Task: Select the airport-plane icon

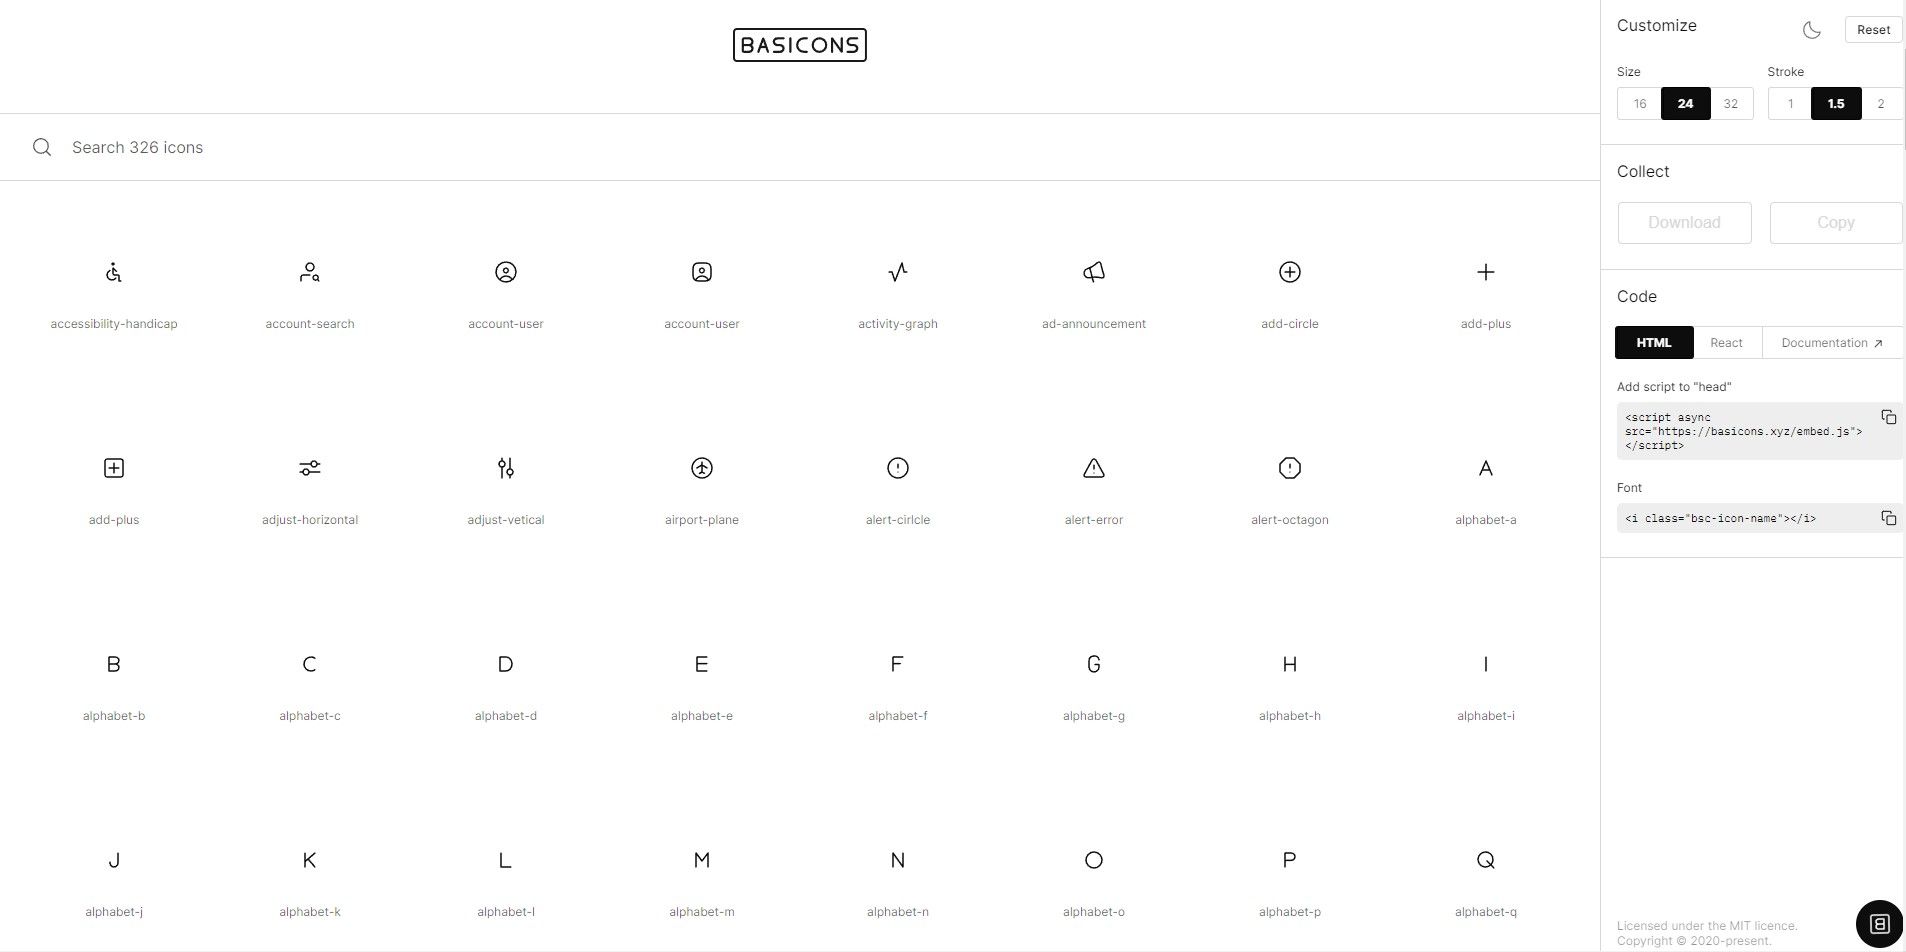Action: point(702,468)
